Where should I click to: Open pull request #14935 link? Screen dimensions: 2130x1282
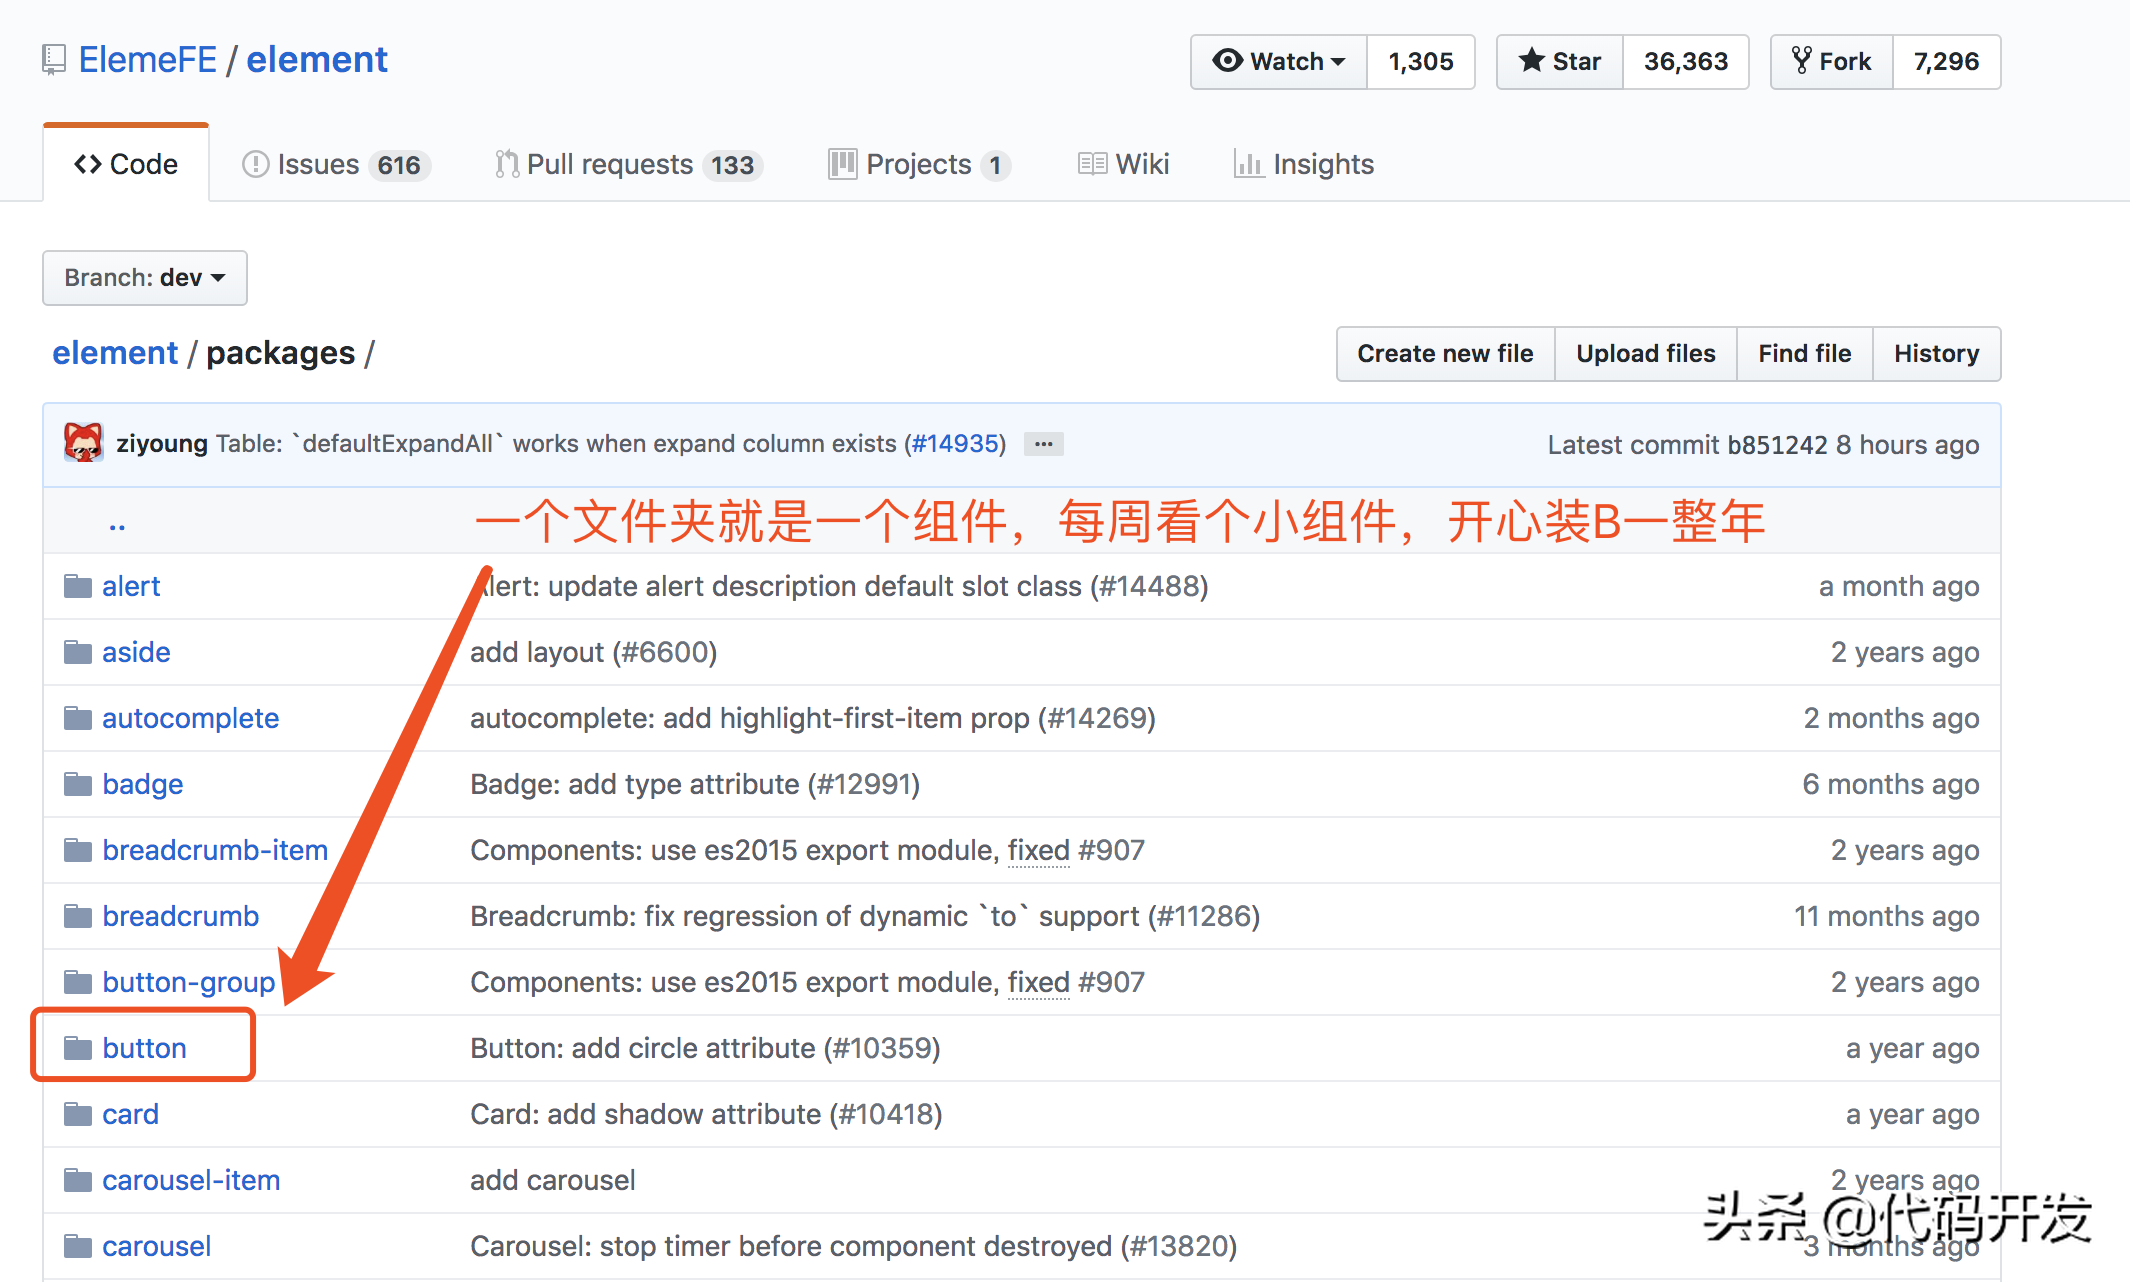[955, 444]
